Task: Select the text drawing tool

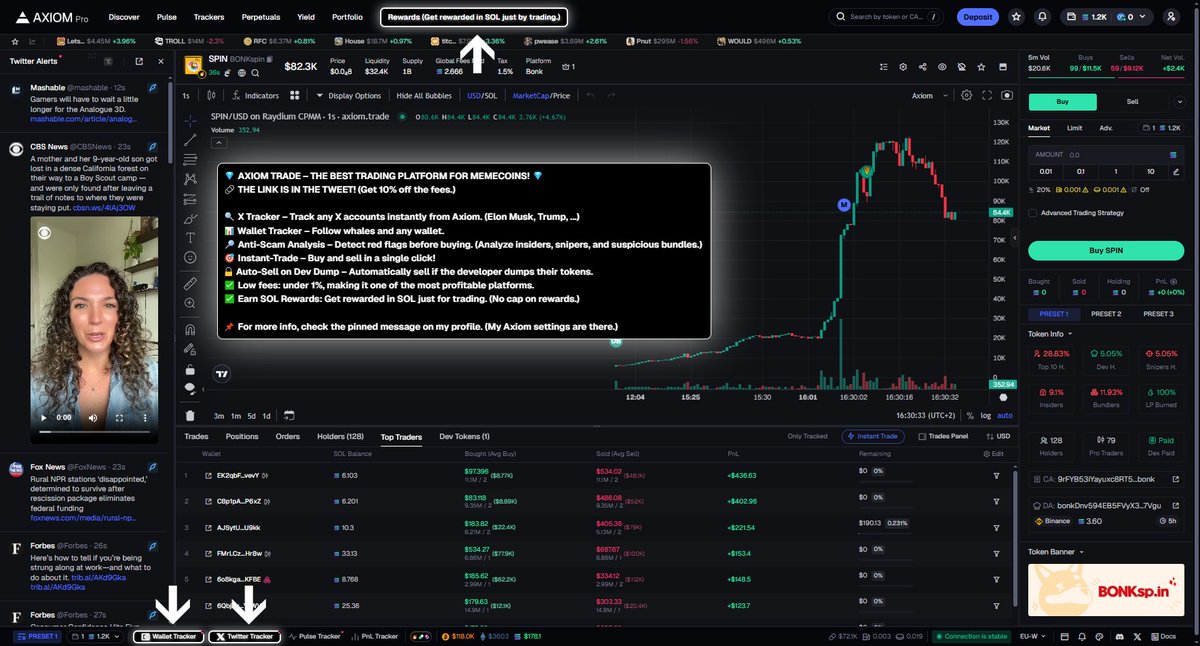Action: point(190,238)
